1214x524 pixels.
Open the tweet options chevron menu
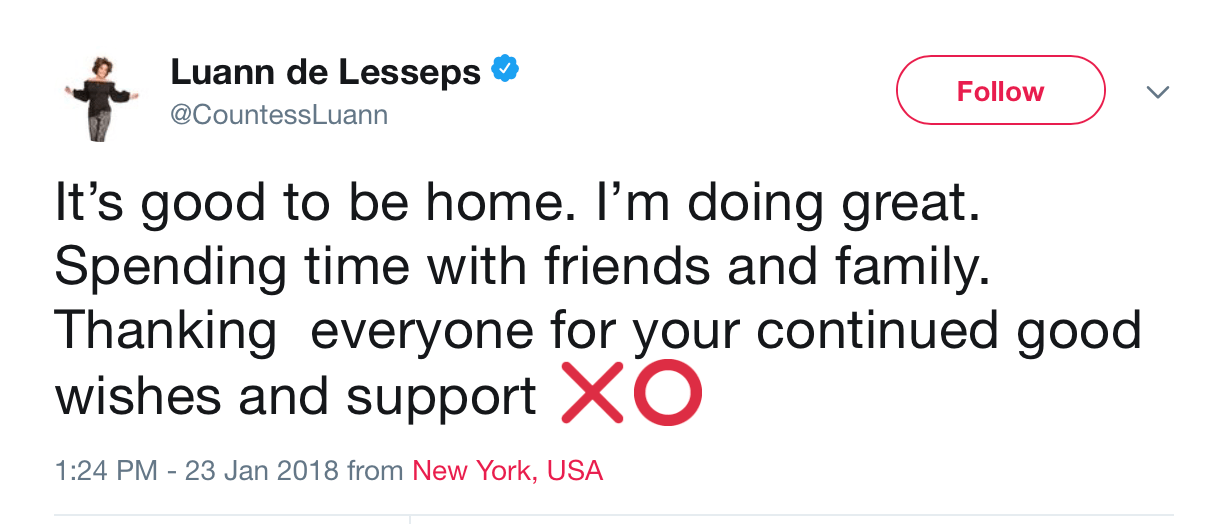click(1157, 92)
